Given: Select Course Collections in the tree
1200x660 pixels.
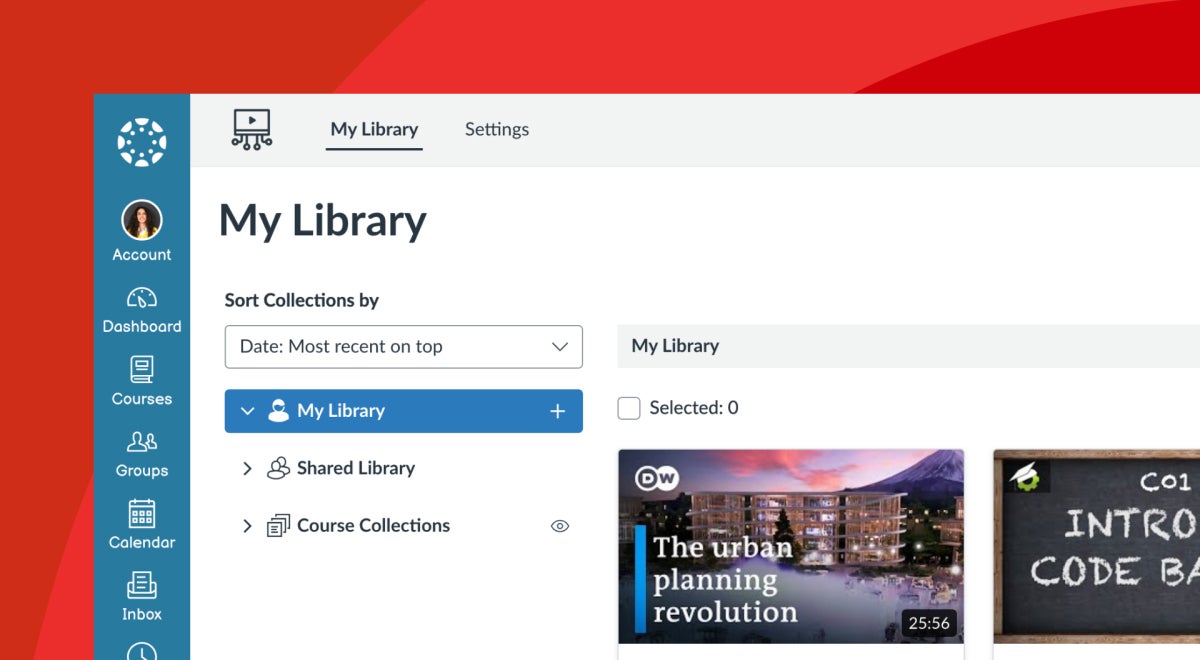Looking at the screenshot, I should 373,526.
